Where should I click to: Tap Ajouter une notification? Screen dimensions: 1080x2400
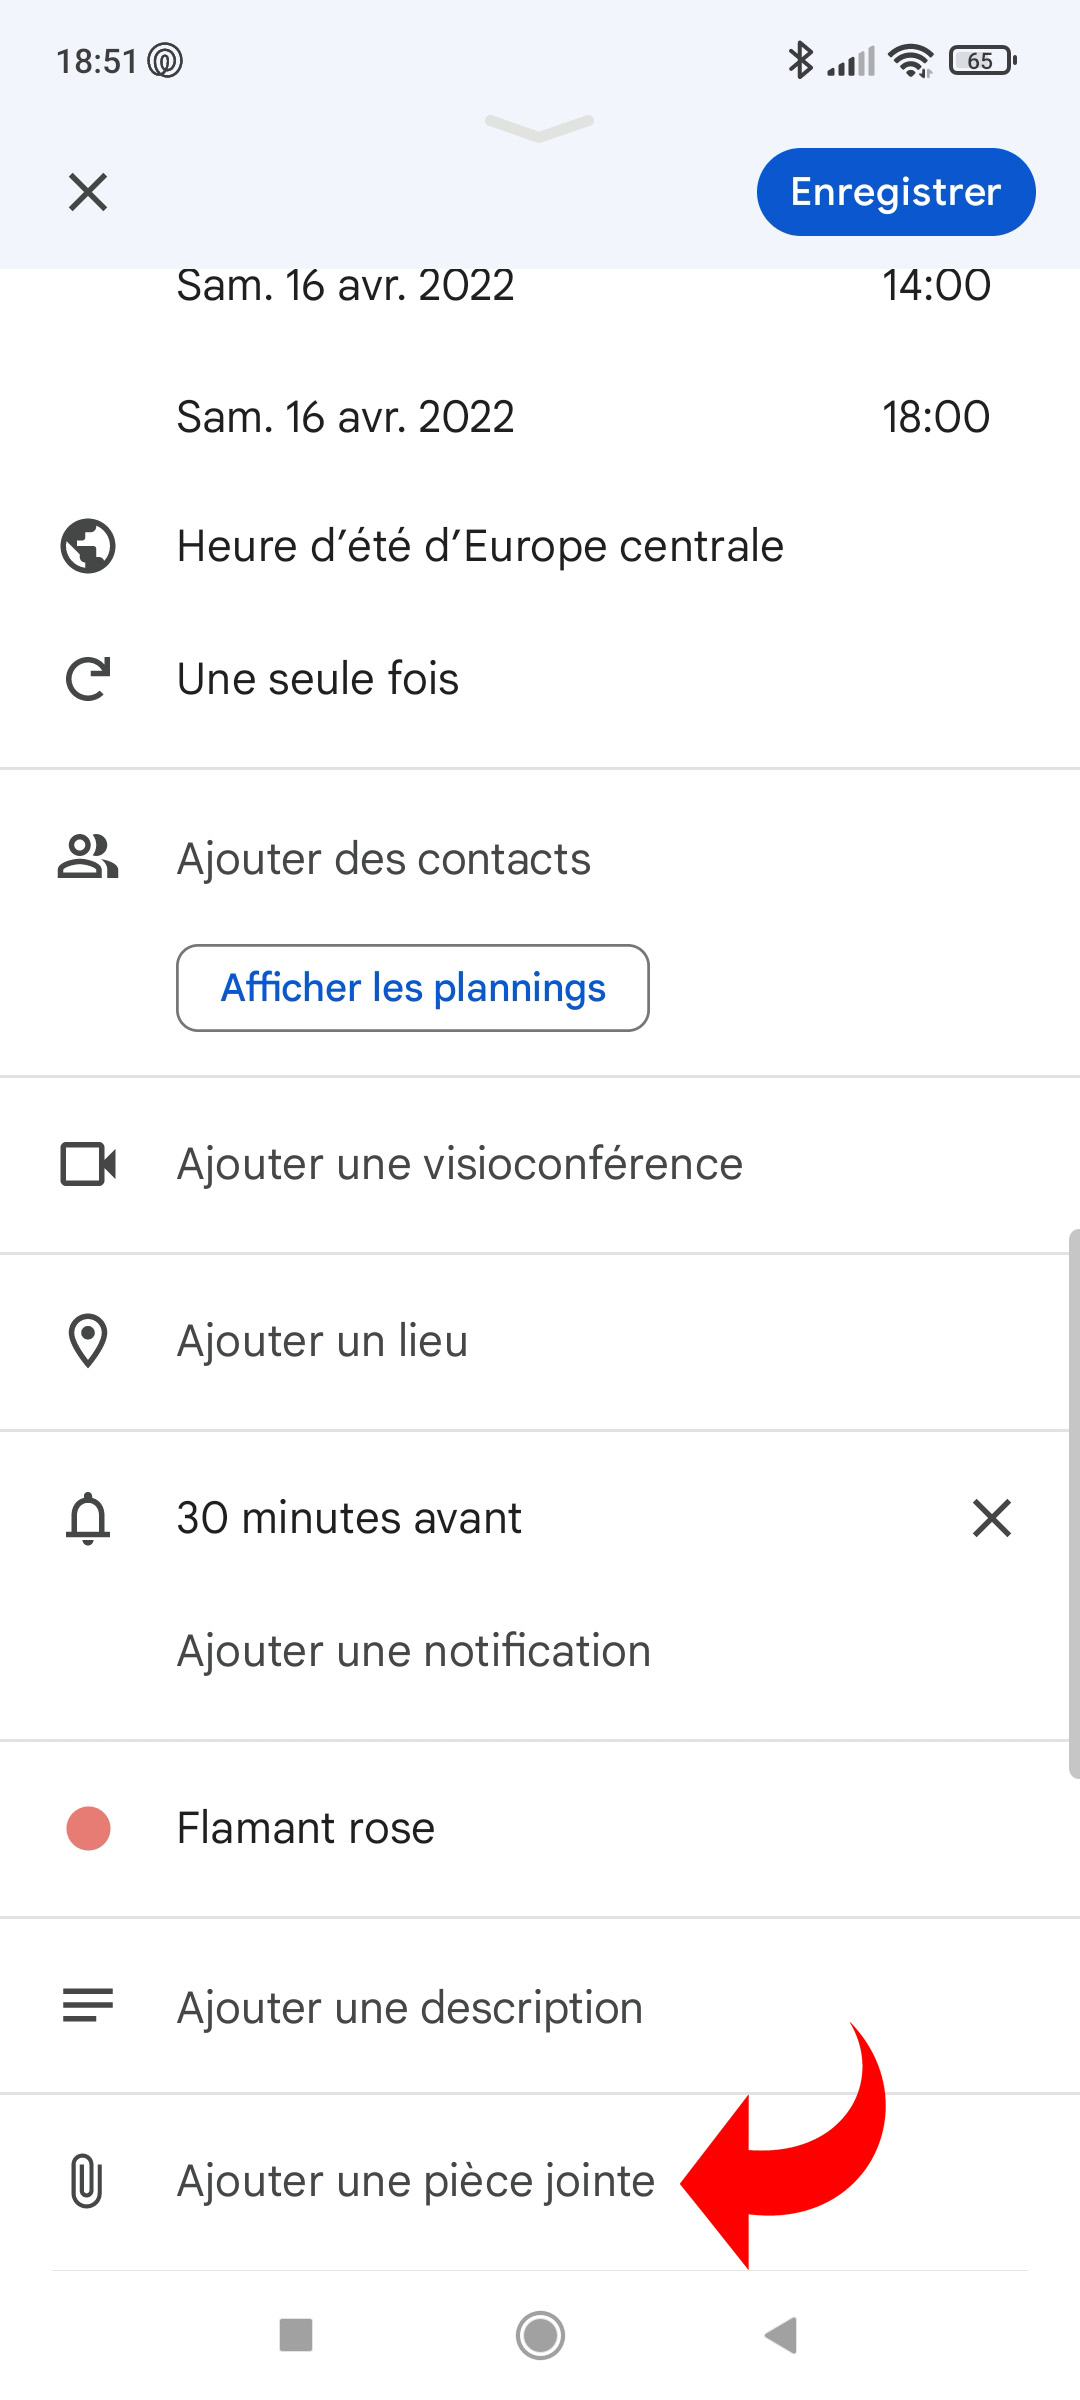[x=414, y=1651]
